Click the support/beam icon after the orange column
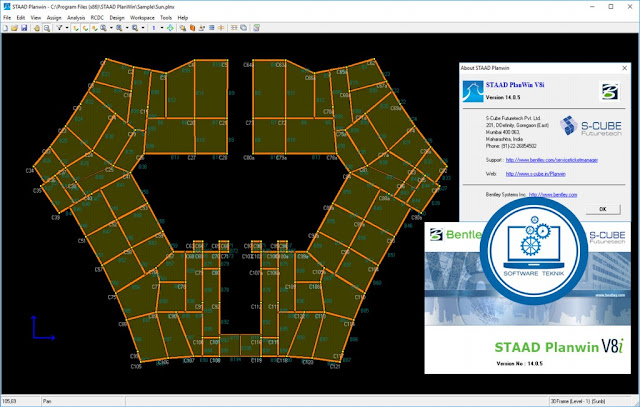This screenshot has height=407, width=640. [202, 28]
